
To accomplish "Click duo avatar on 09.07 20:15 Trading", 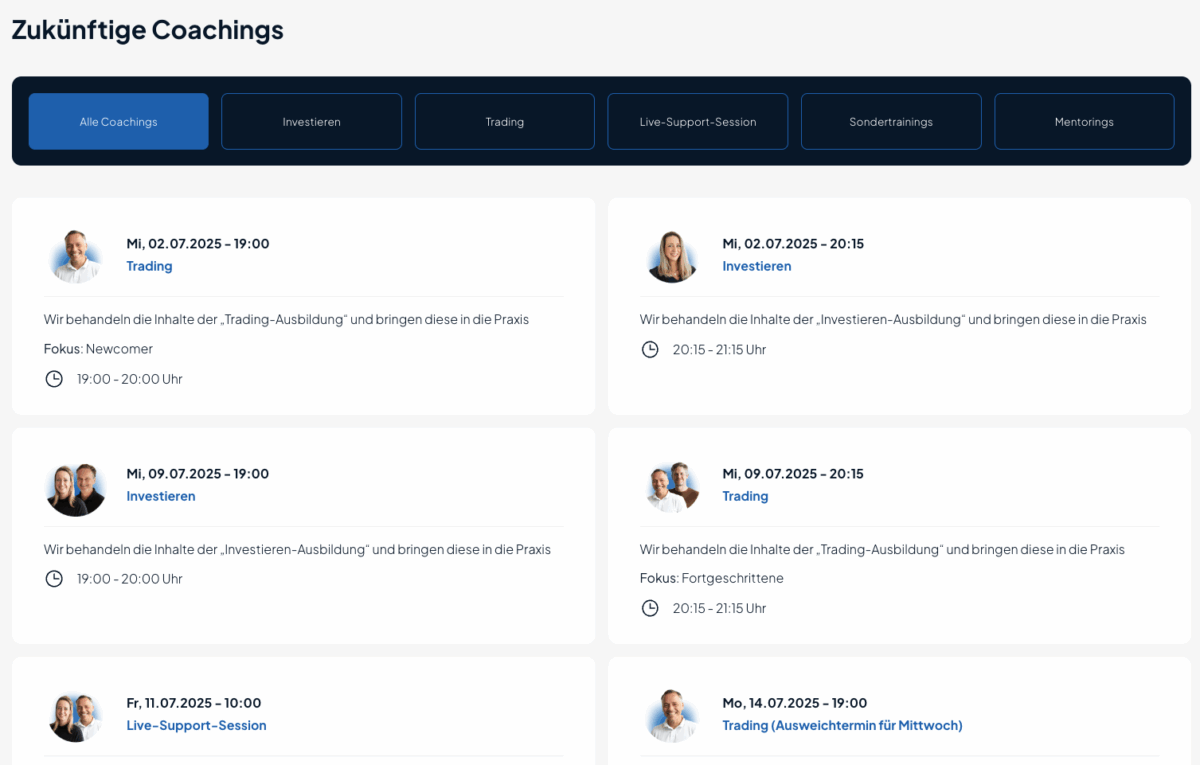I will click(x=672, y=487).
